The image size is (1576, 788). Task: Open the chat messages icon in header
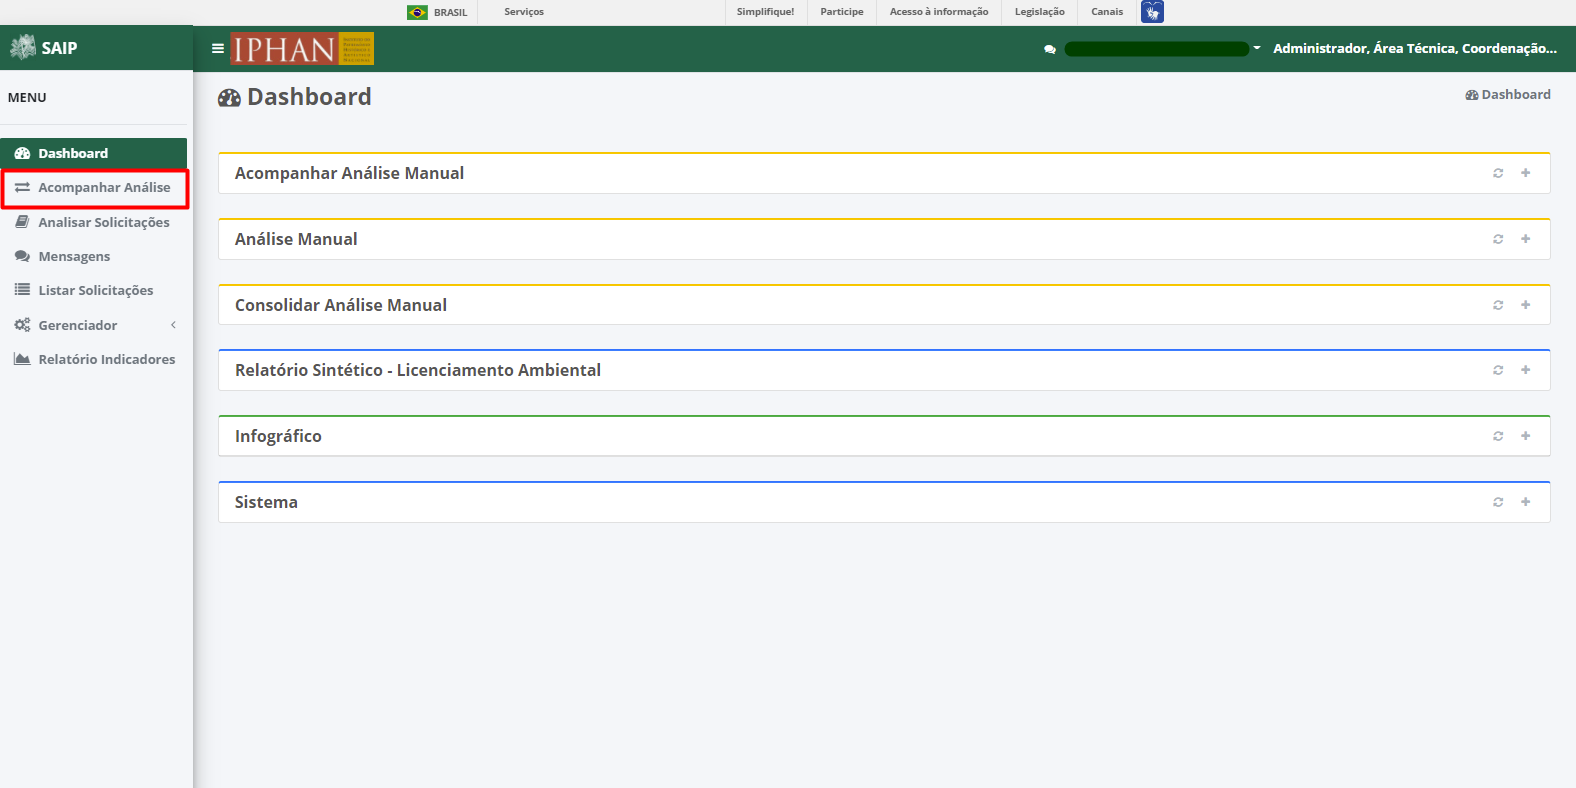(1049, 49)
